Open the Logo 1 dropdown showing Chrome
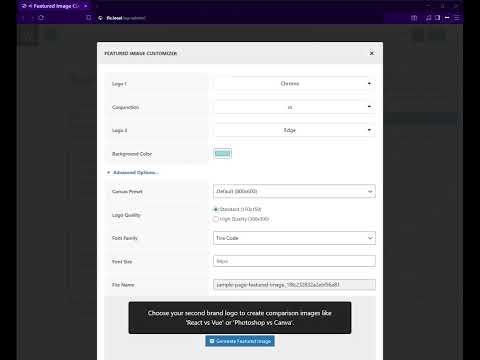The height and width of the screenshot is (360, 480). pyautogui.click(x=294, y=84)
